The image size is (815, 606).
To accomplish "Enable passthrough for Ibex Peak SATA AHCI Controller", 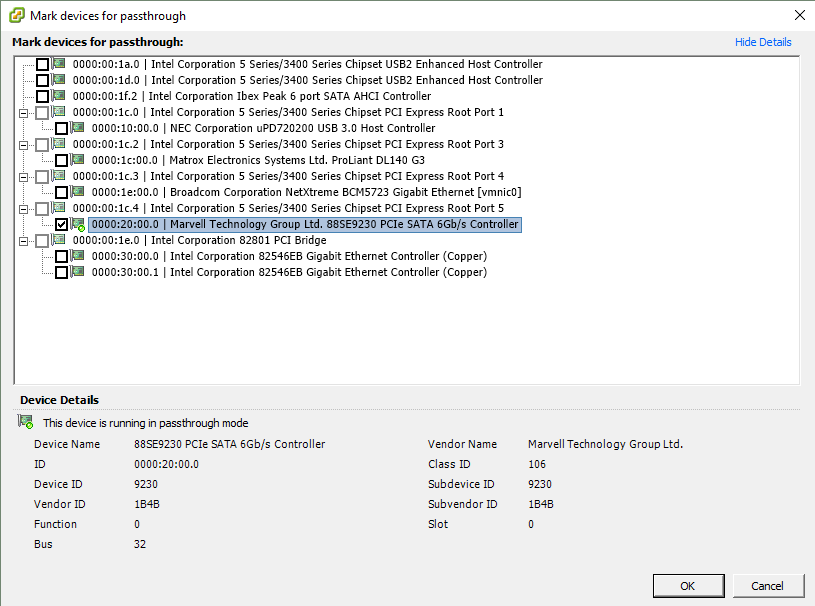I will [x=43, y=97].
